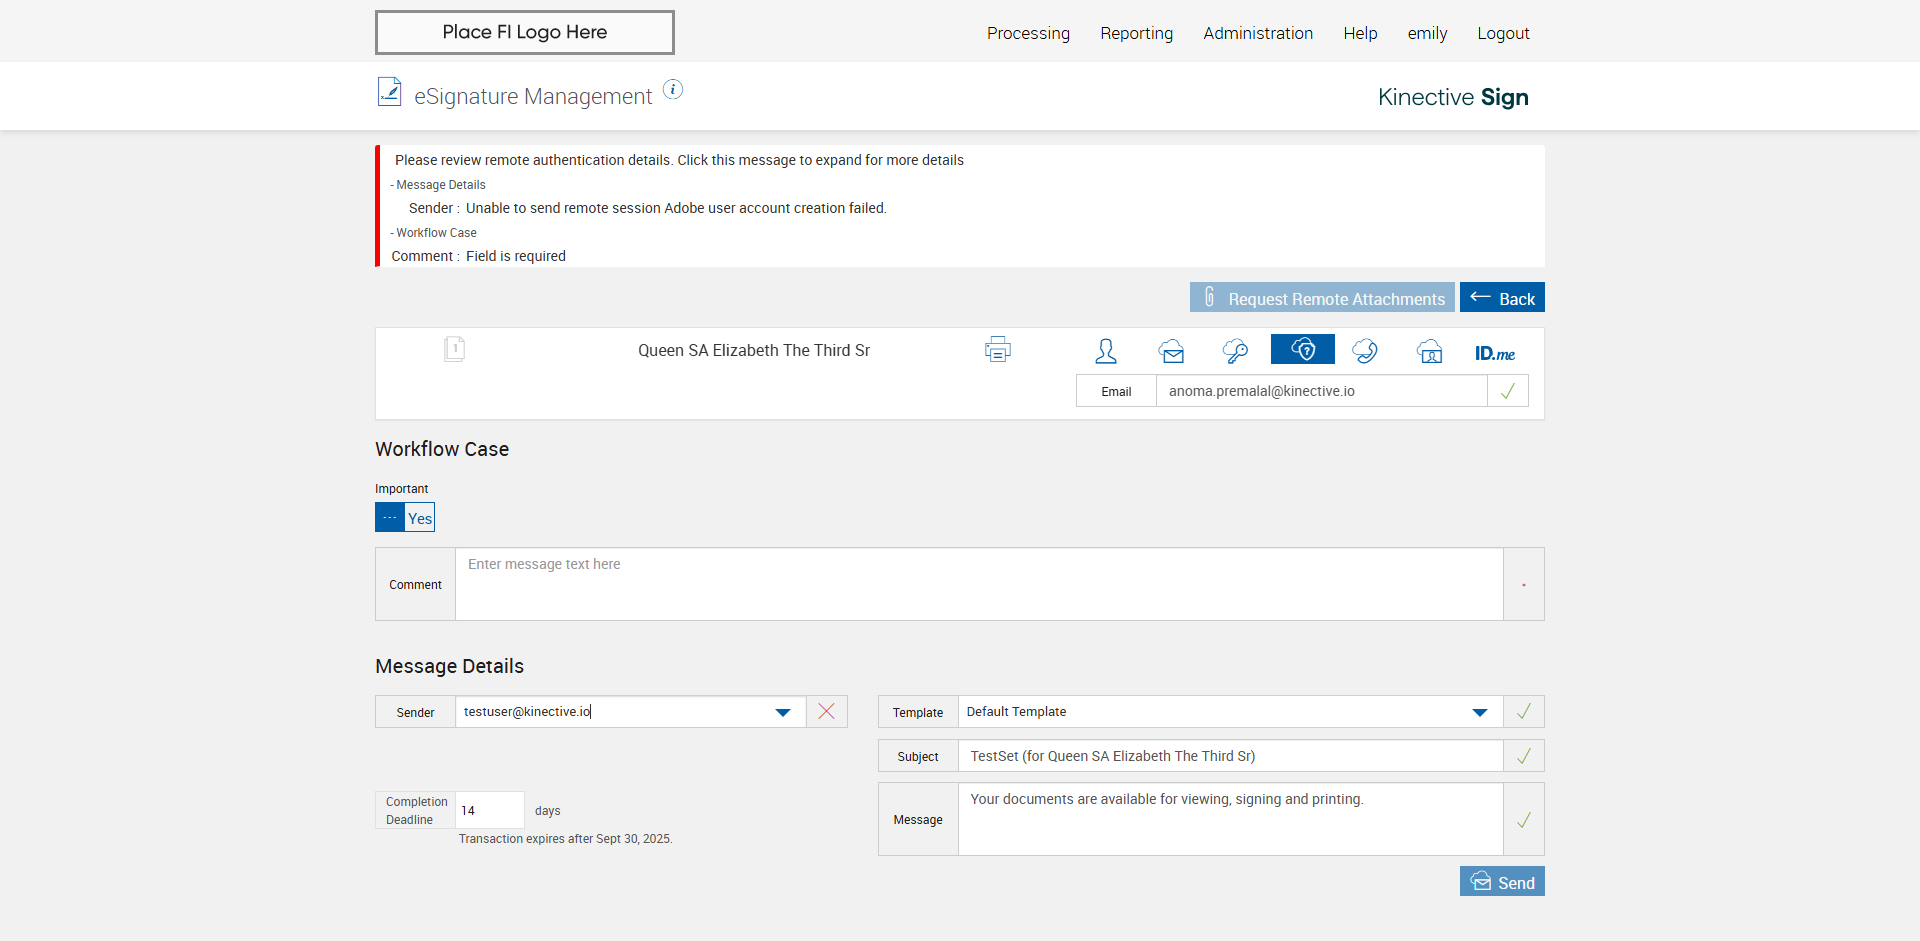The width and height of the screenshot is (1920, 941).
Task: Choose the cloud phone authentication icon
Action: click(1365, 351)
